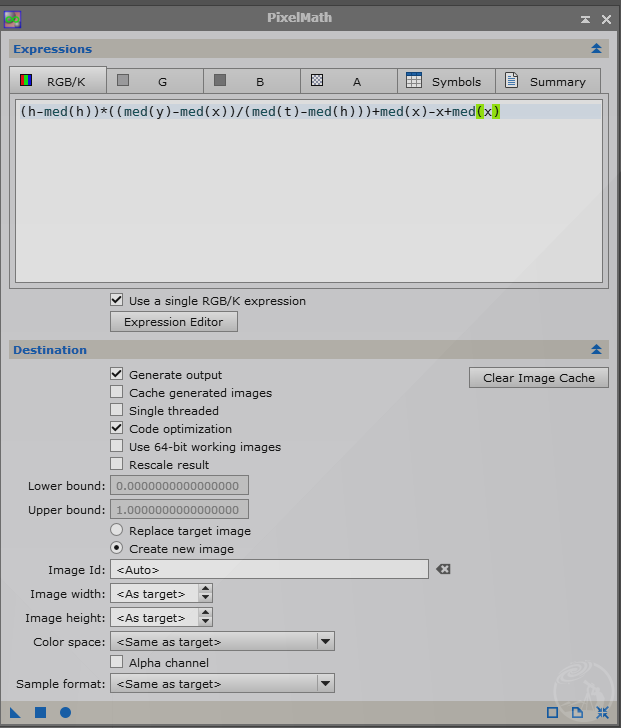
Task: Click the Apply Global circle icon
Action: [x=65, y=713]
